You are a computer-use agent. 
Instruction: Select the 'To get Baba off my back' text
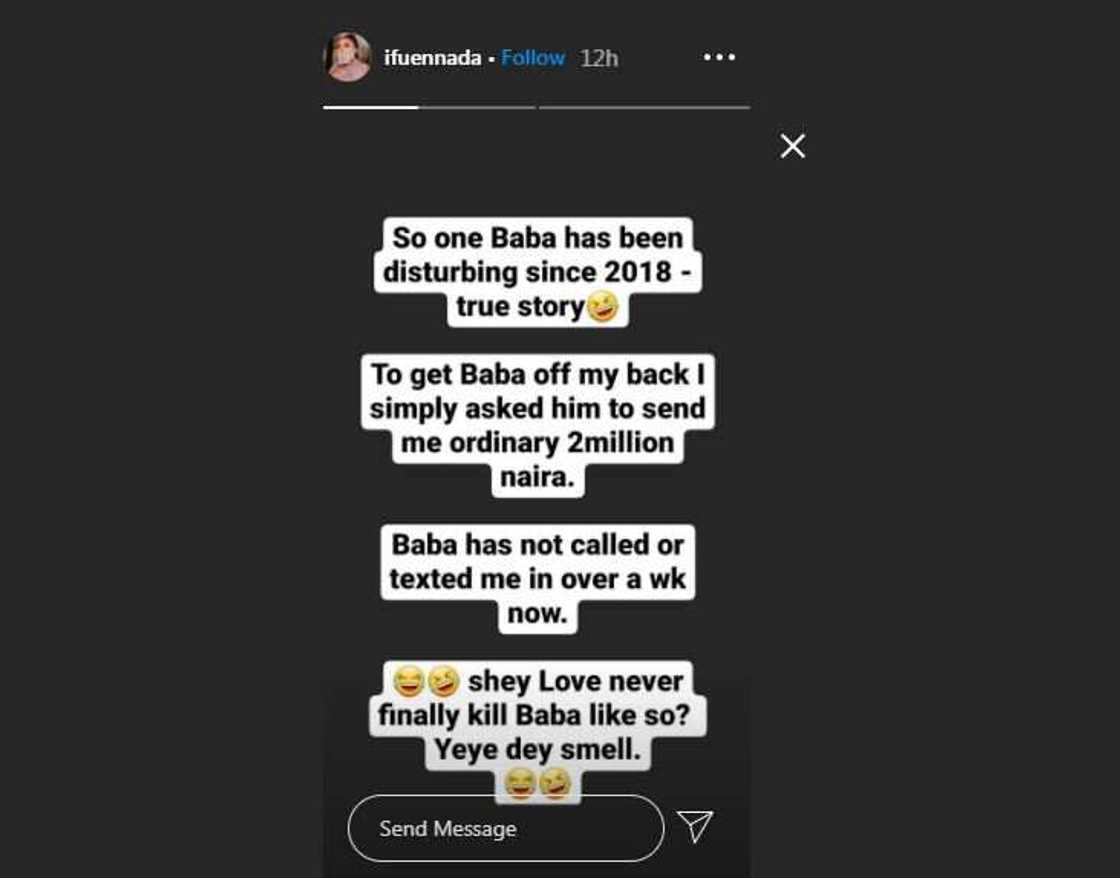tap(538, 374)
